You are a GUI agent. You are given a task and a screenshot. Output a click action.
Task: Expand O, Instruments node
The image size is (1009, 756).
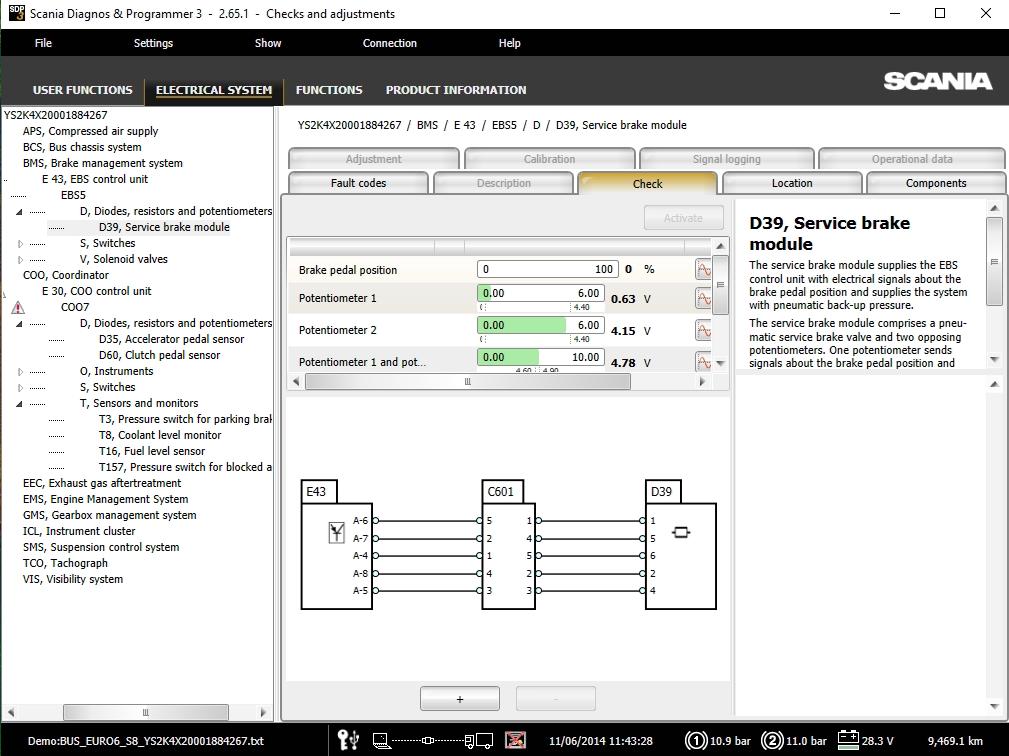pyautogui.click(x=20, y=372)
